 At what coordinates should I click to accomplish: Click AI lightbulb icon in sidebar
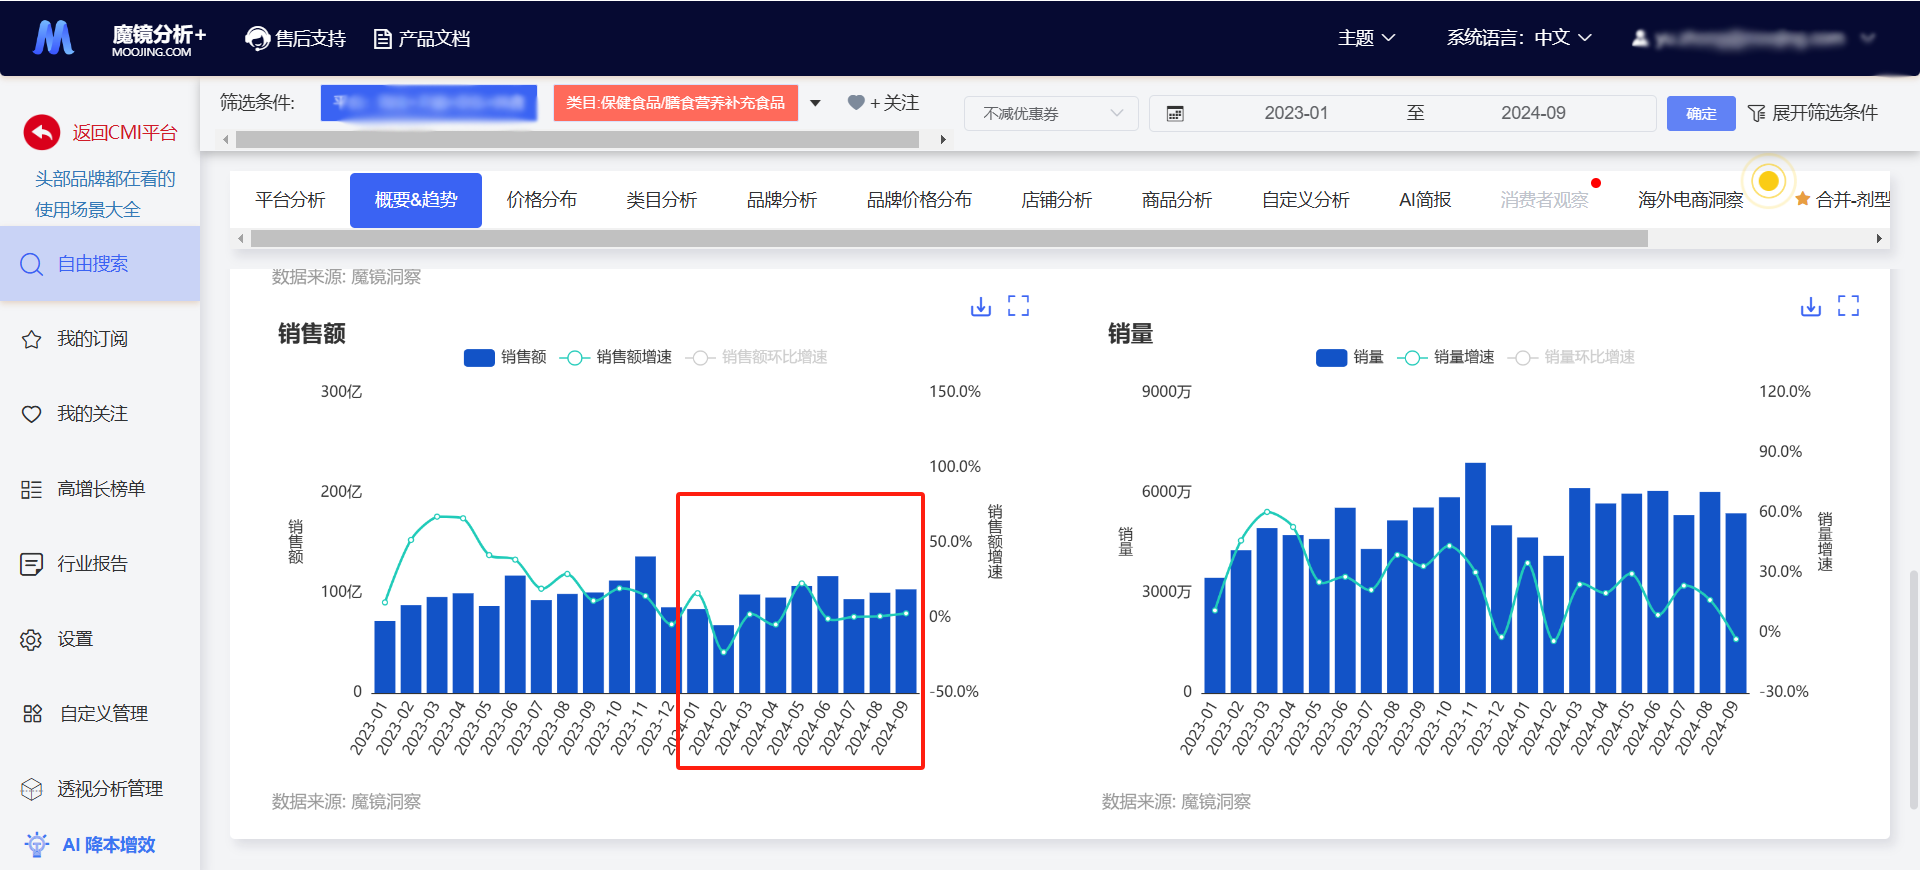point(37,844)
